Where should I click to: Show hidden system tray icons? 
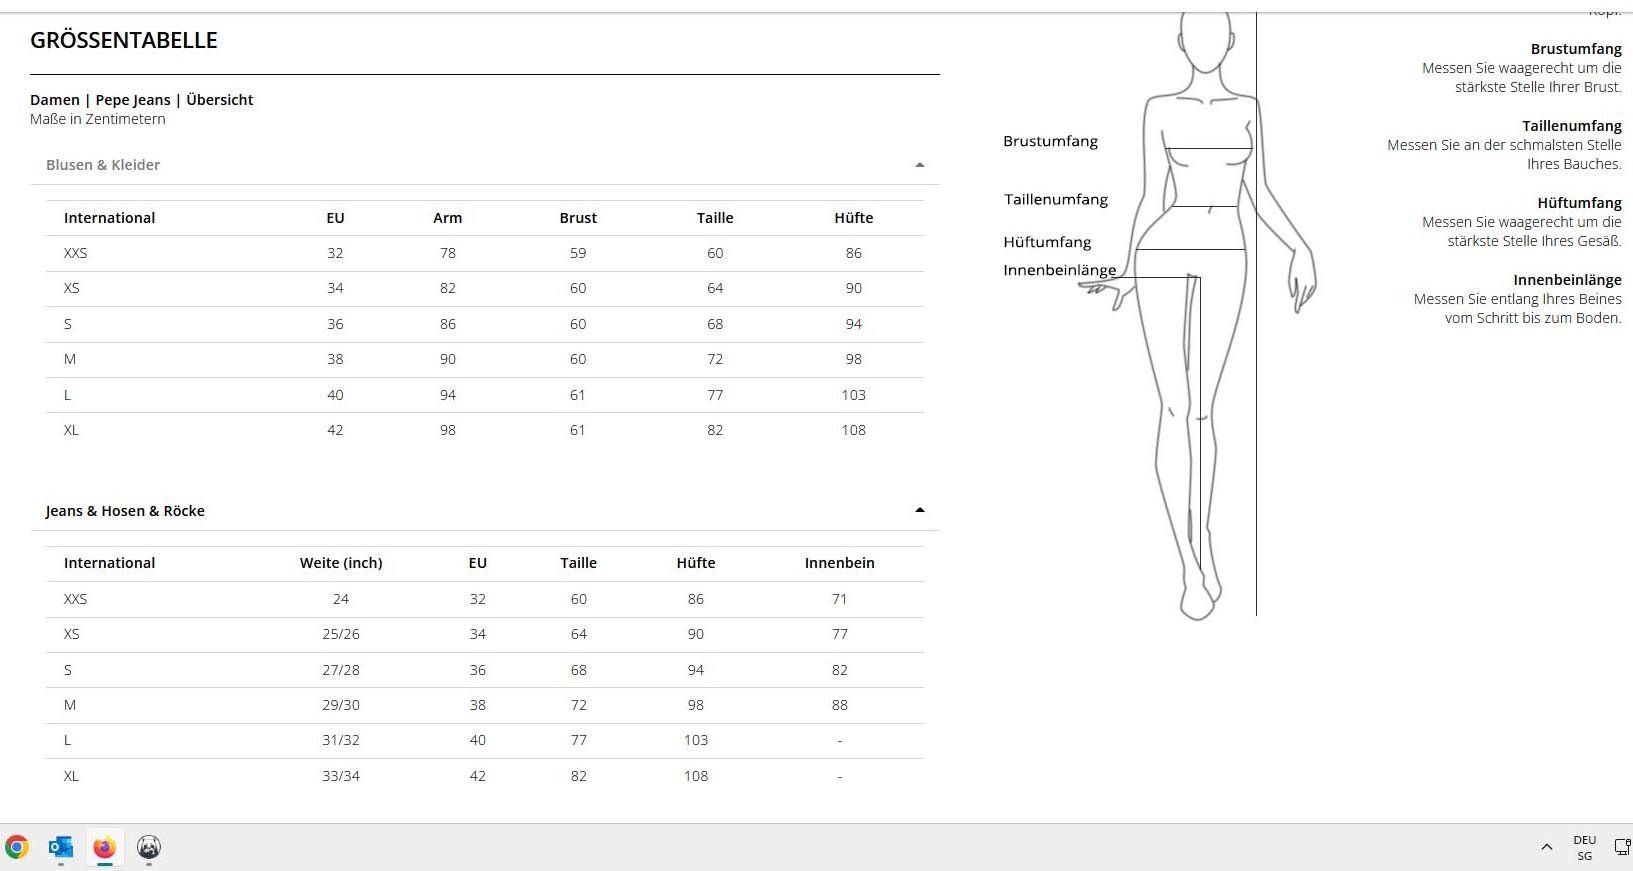point(1547,848)
